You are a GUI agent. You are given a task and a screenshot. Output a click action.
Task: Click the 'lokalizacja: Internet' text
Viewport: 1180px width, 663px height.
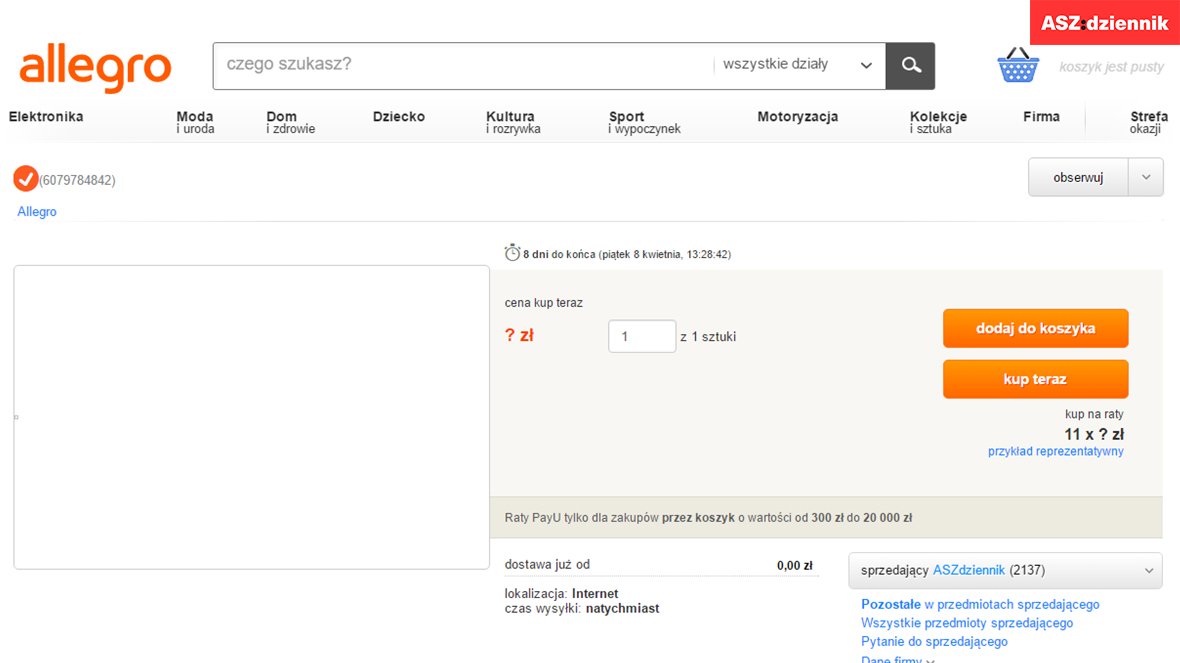click(x=561, y=594)
